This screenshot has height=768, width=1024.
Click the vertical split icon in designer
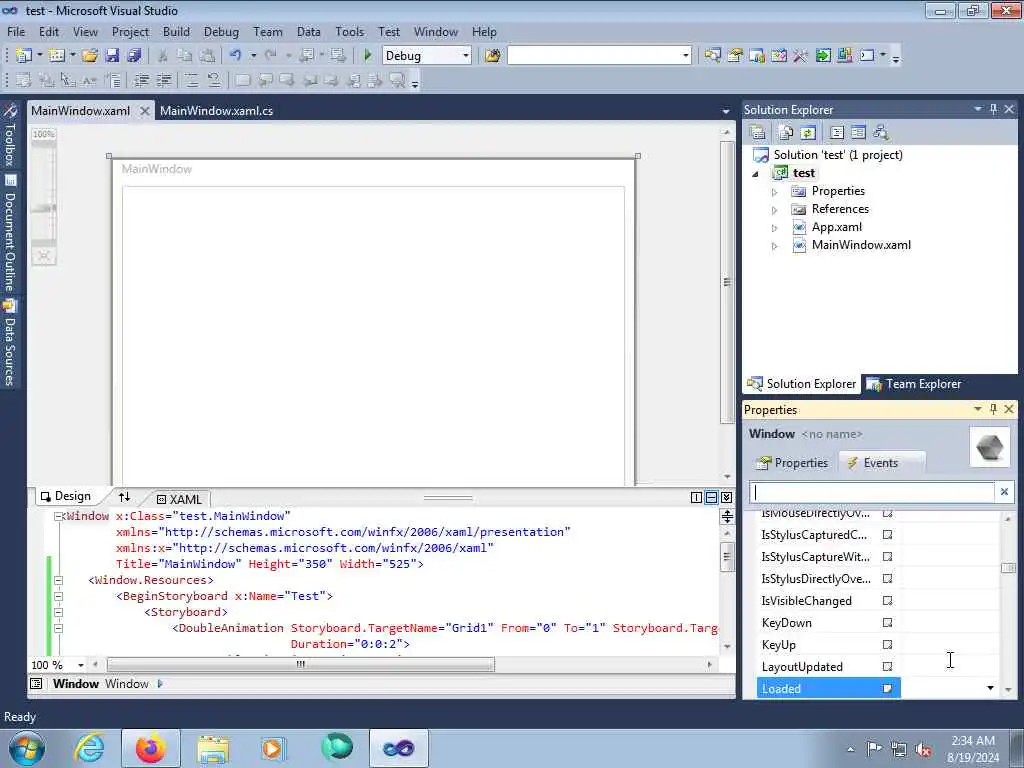[x=696, y=498]
